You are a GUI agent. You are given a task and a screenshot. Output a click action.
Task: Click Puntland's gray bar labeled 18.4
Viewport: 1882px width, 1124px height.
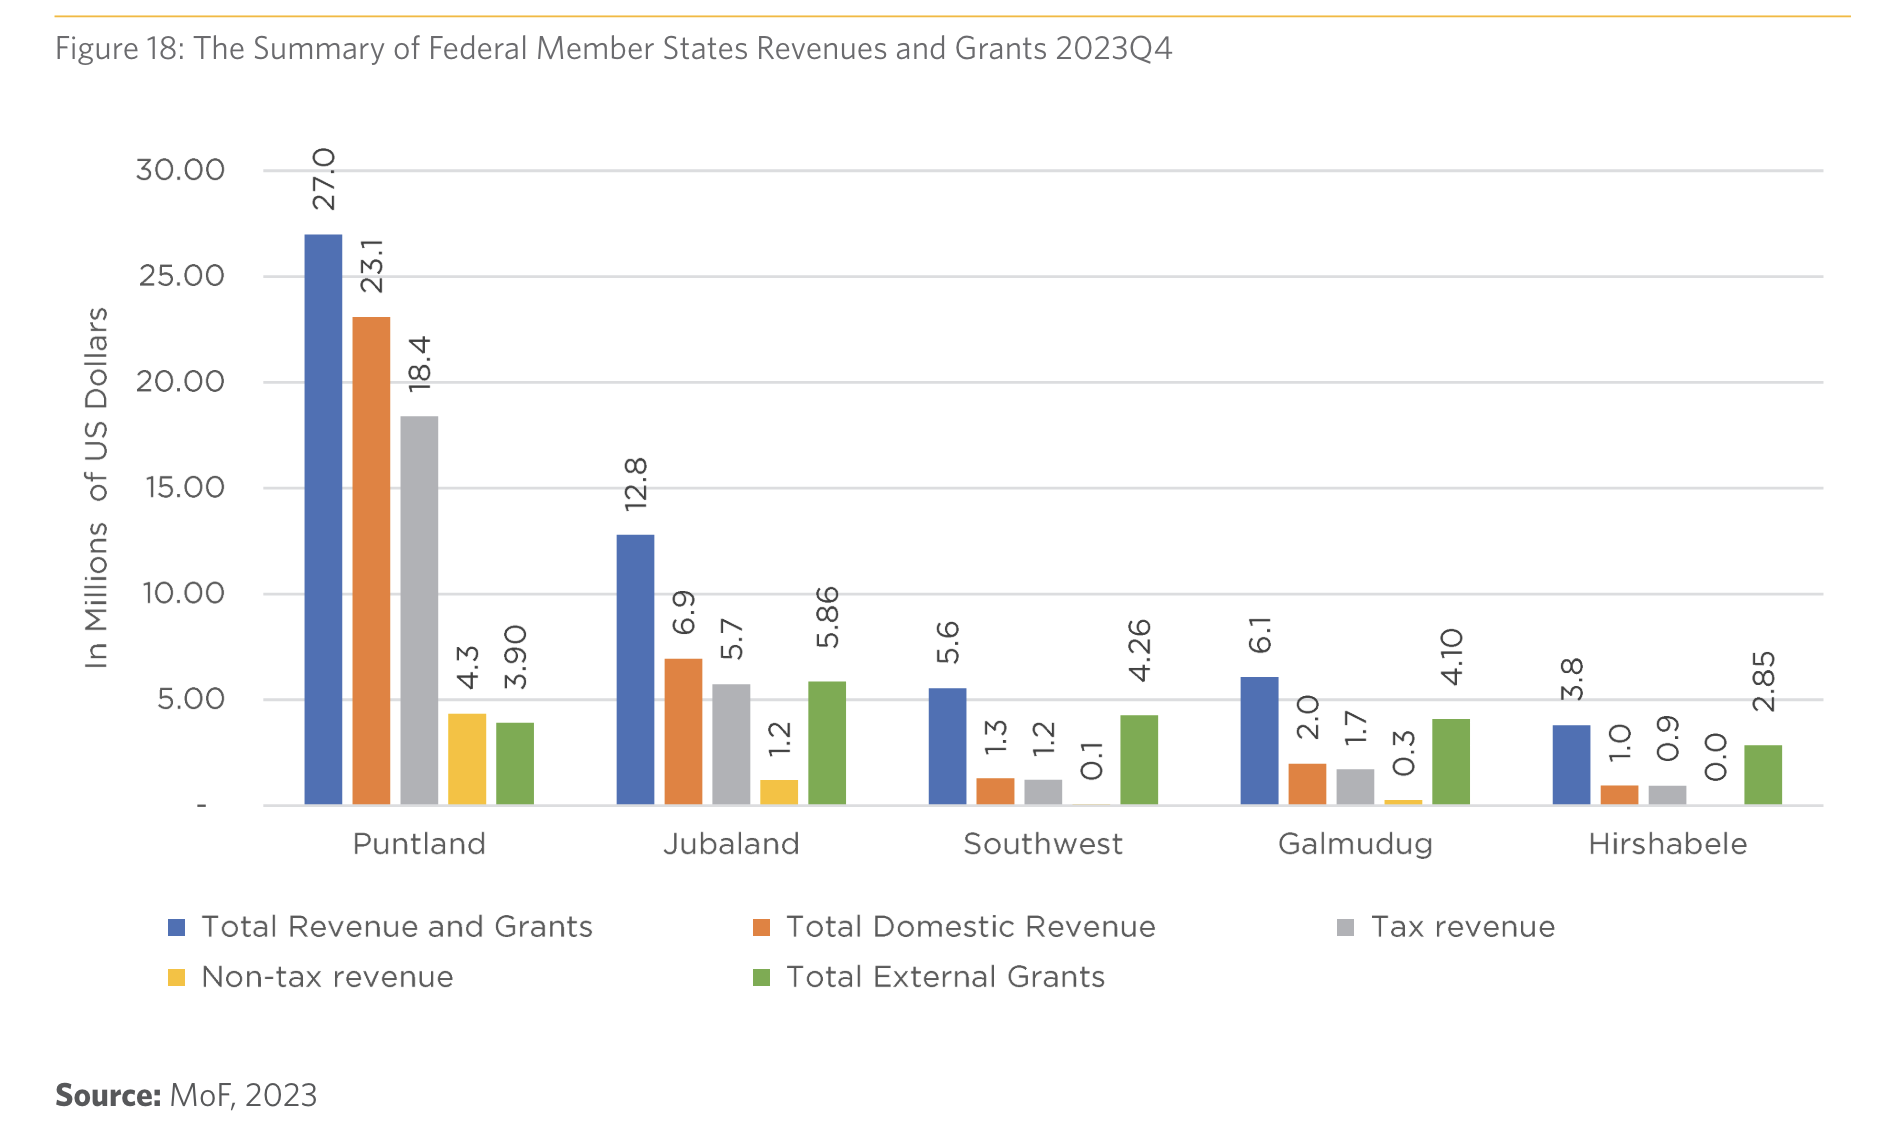[x=419, y=611]
